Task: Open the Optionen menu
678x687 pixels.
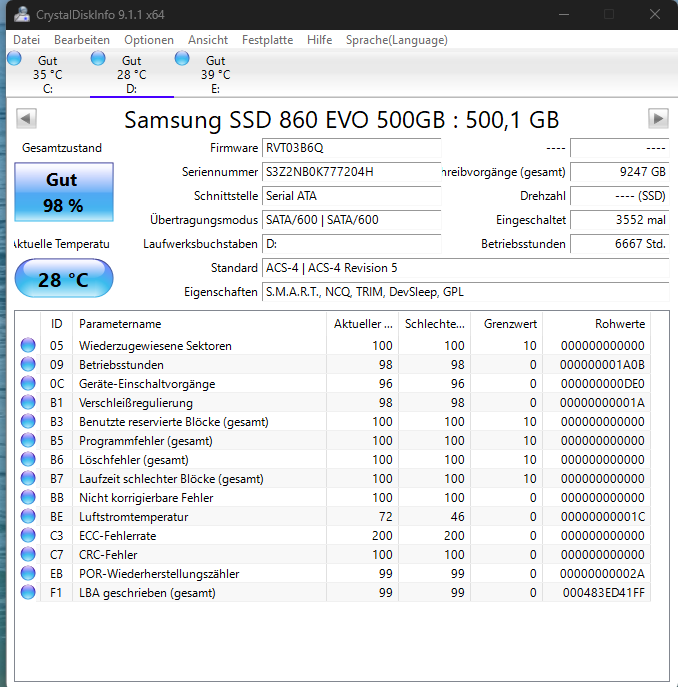Action: (x=149, y=40)
